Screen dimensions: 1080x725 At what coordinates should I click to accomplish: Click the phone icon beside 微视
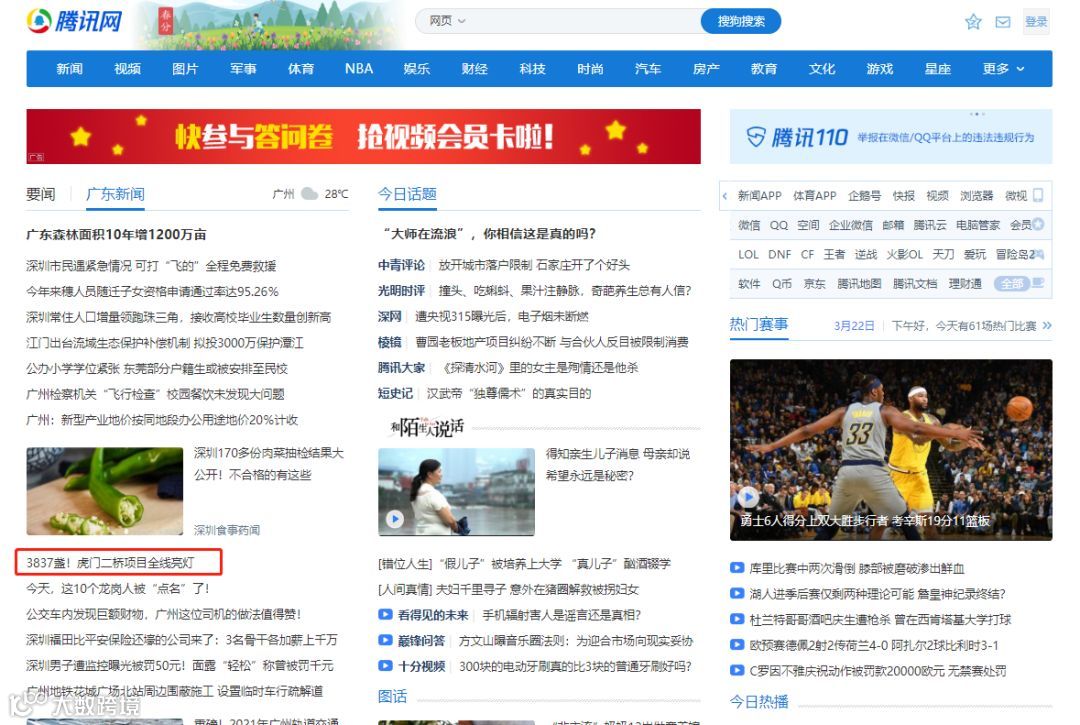coord(1039,196)
